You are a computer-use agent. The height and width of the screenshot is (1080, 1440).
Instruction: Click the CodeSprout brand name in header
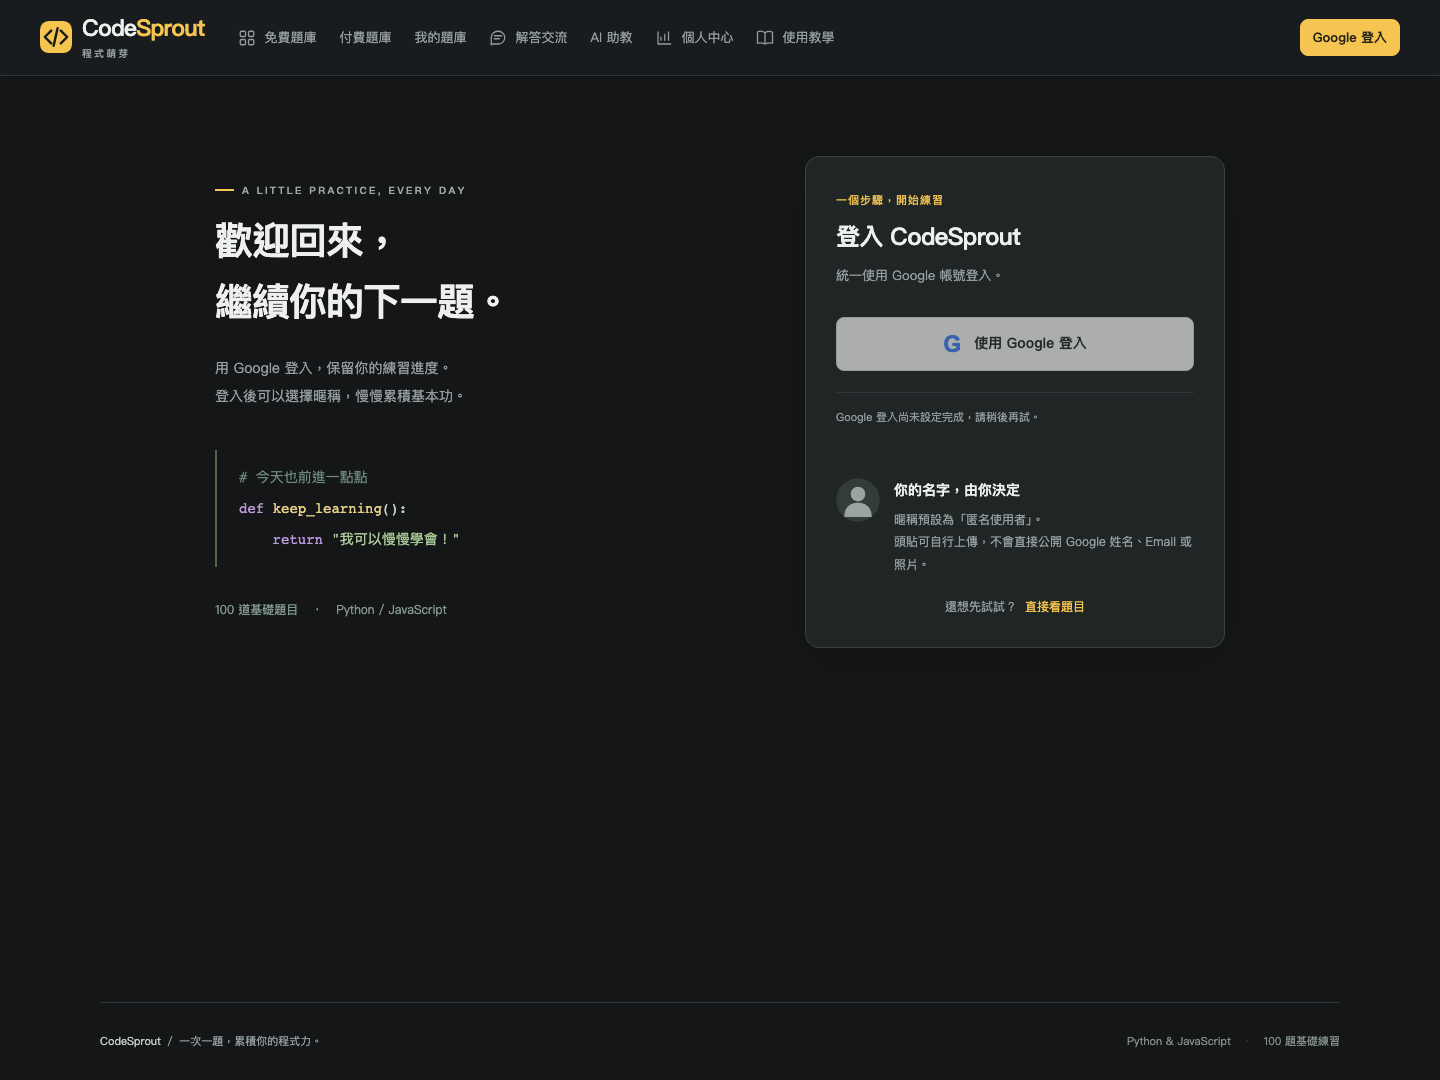pos(143,29)
